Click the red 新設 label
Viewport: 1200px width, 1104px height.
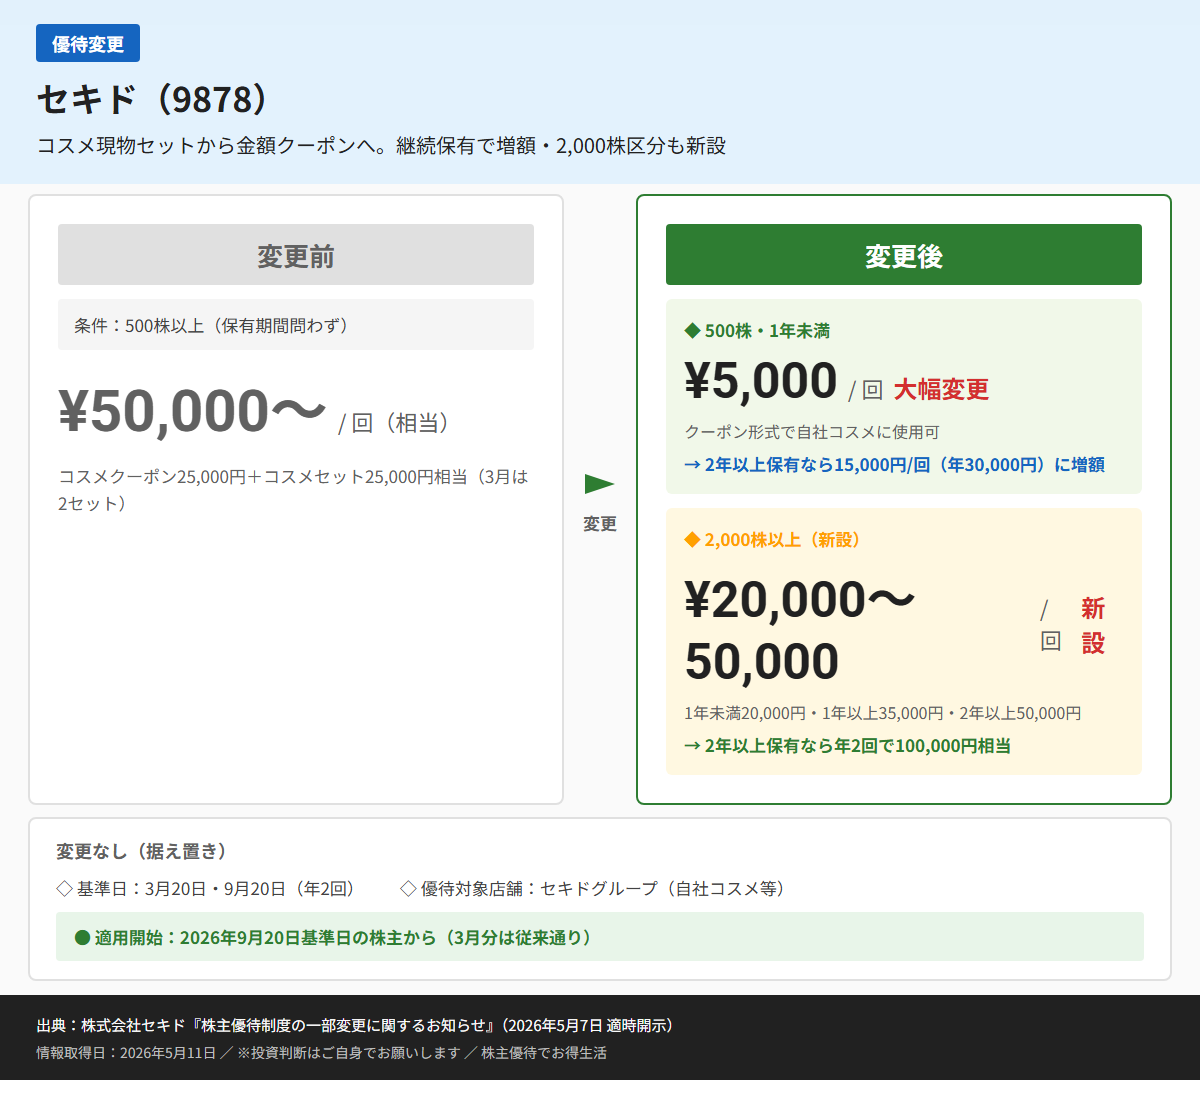pyautogui.click(x=1093, y=626)
